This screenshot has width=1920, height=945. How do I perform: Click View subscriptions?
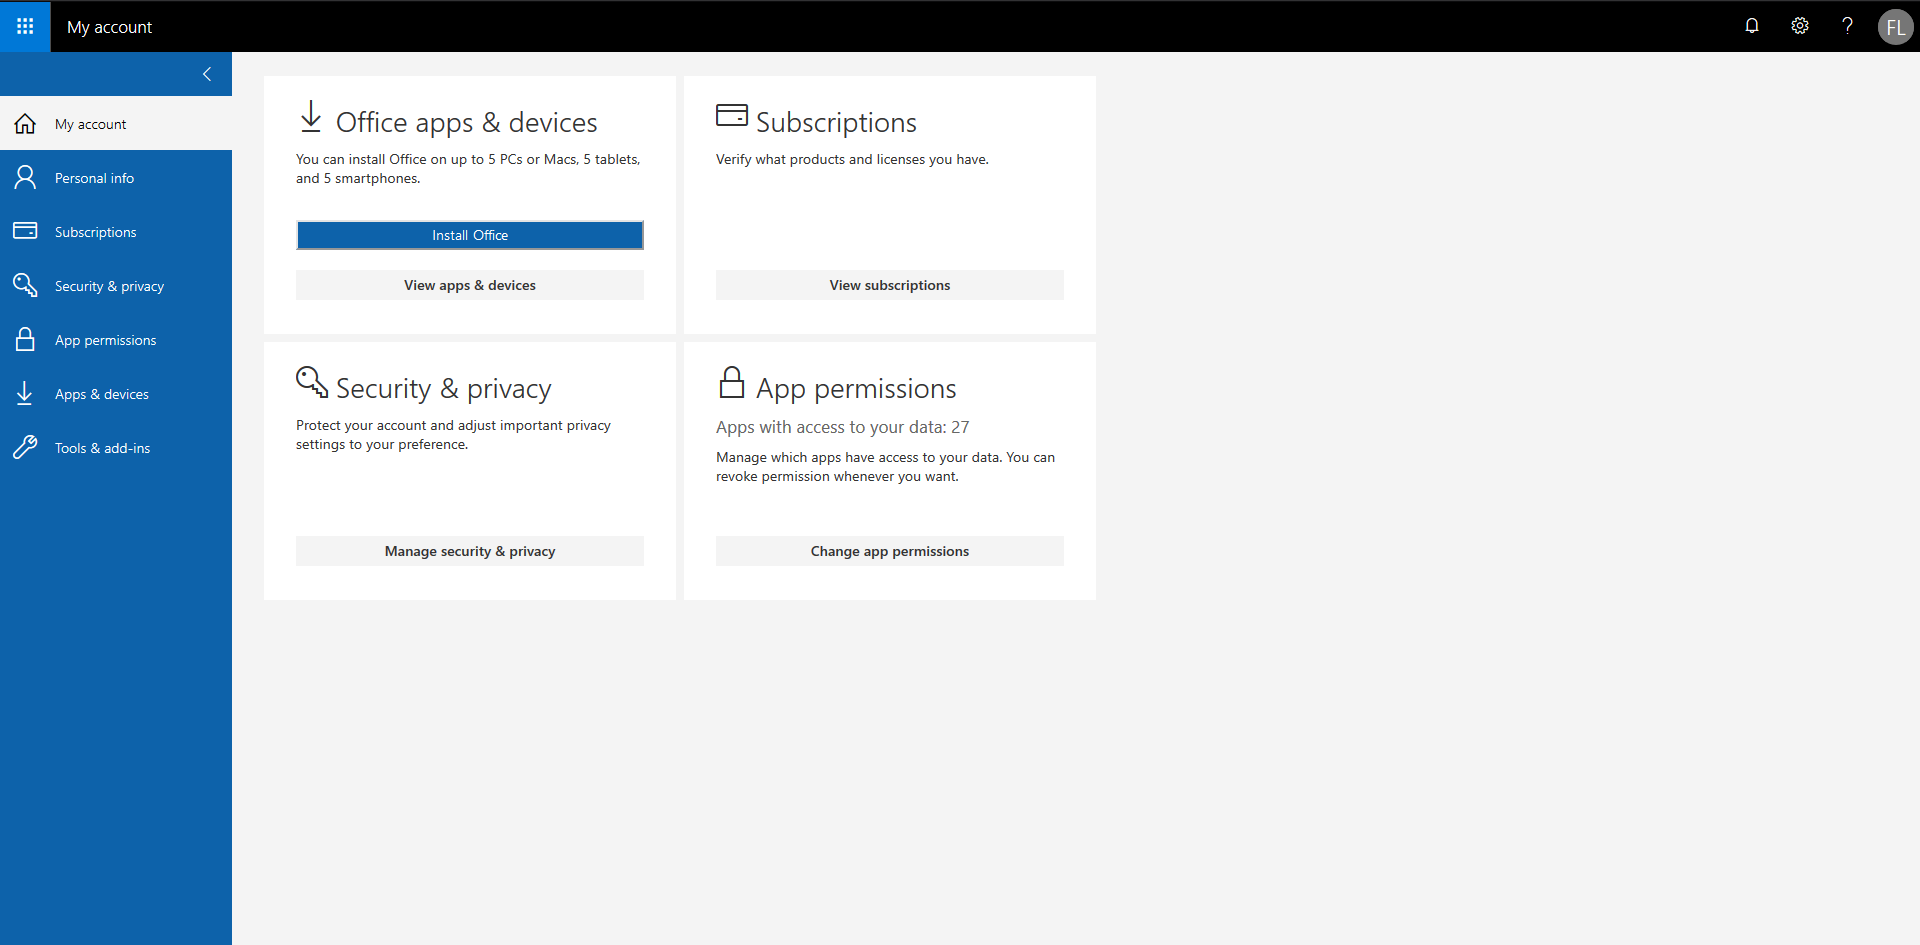point(889,284)
